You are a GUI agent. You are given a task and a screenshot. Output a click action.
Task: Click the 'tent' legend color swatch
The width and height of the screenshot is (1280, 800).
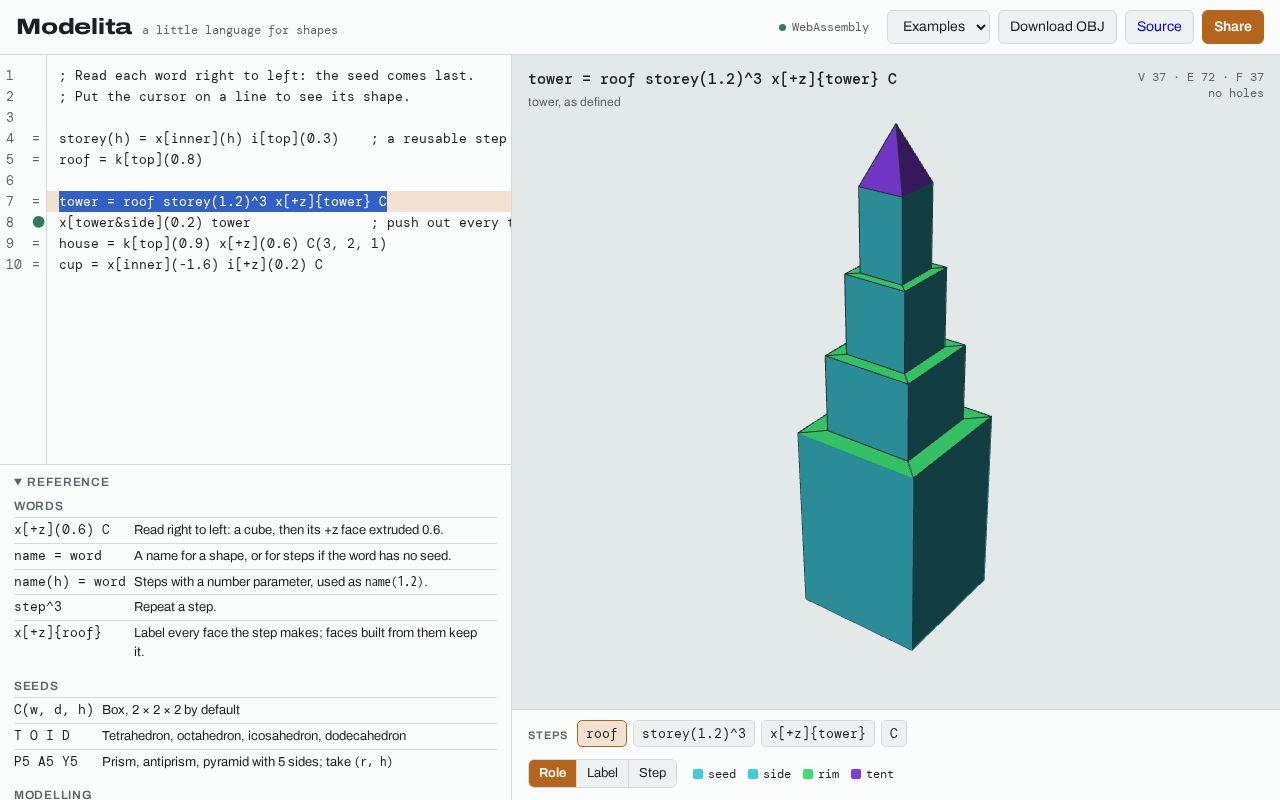[x=856, y=774]
